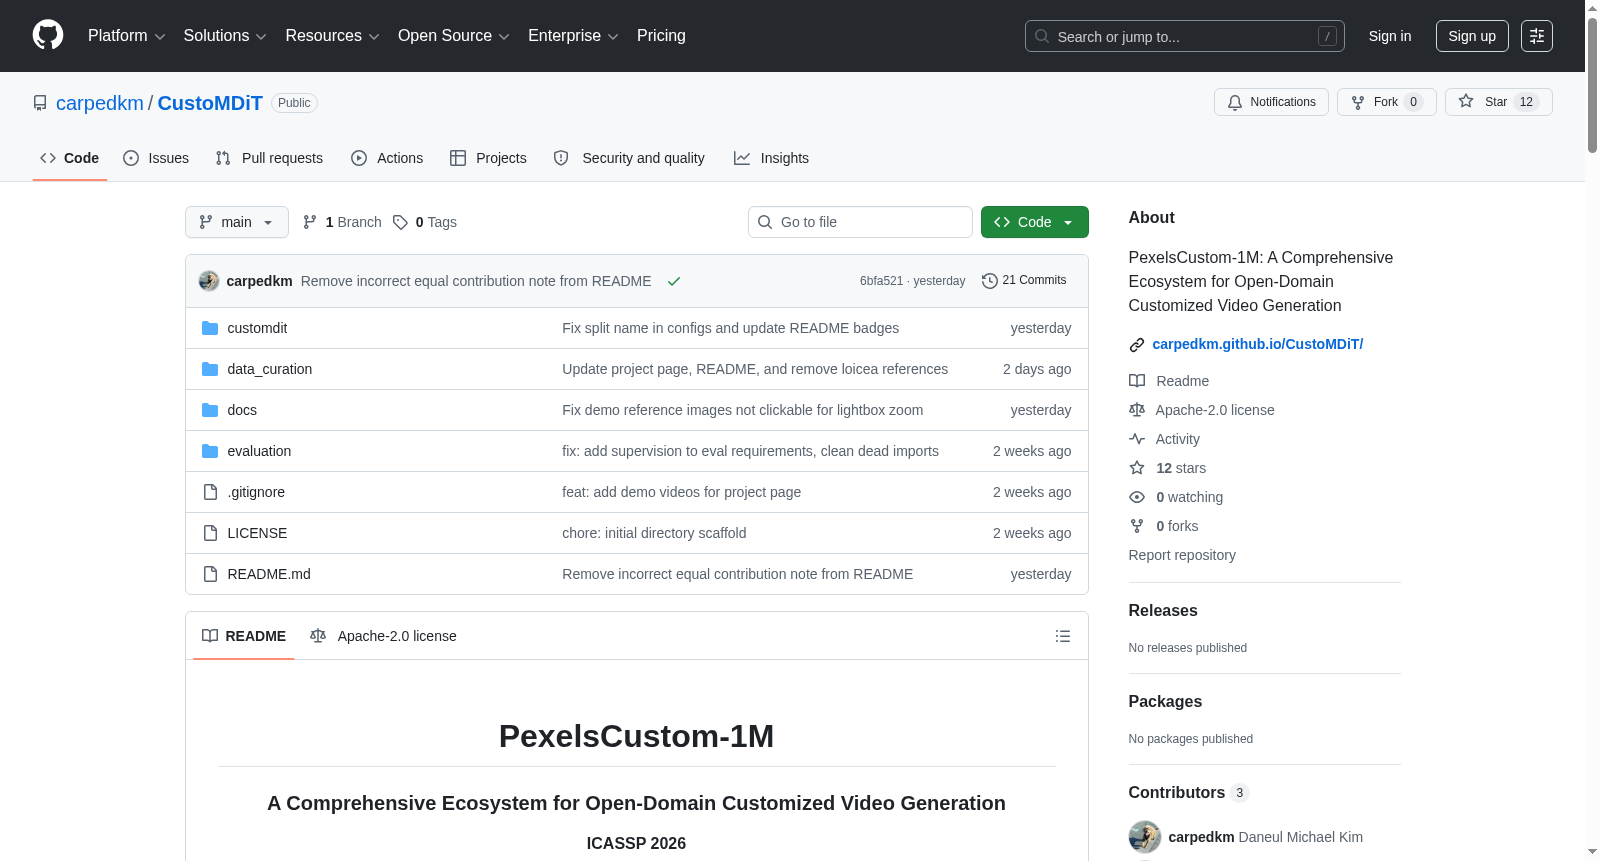Click the pulse icon next to Activity
The height and width of the screenshot is (861, 1600).
[1137, 439]
